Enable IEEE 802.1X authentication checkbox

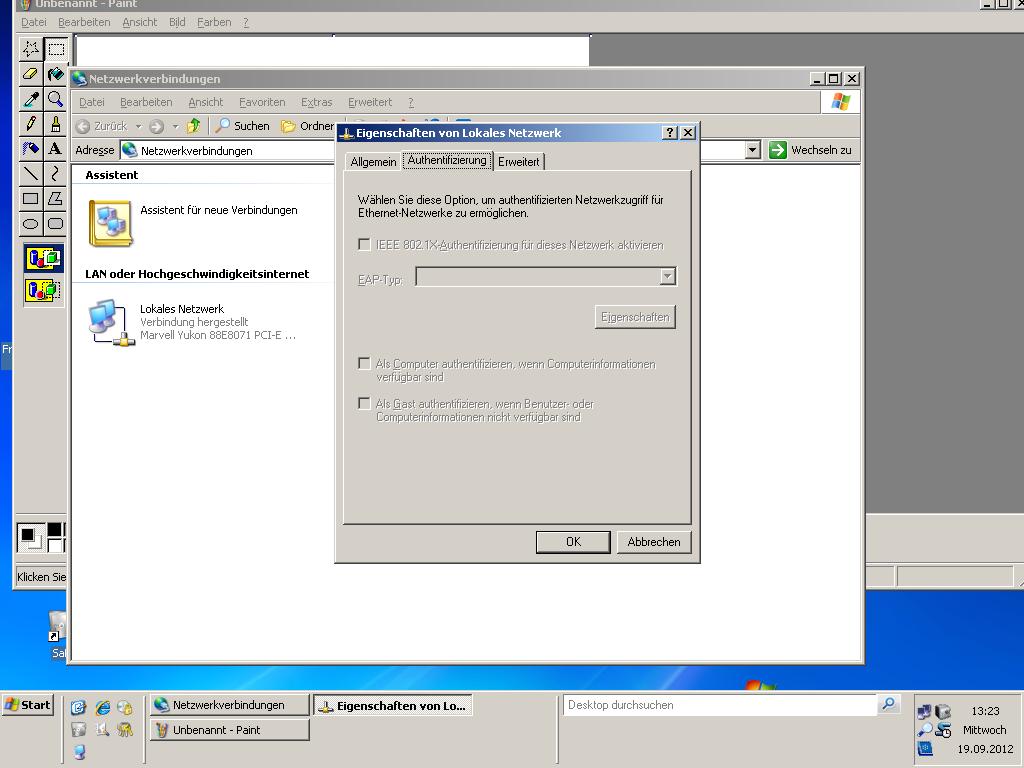pyautogui.click(x=364, y=244)
